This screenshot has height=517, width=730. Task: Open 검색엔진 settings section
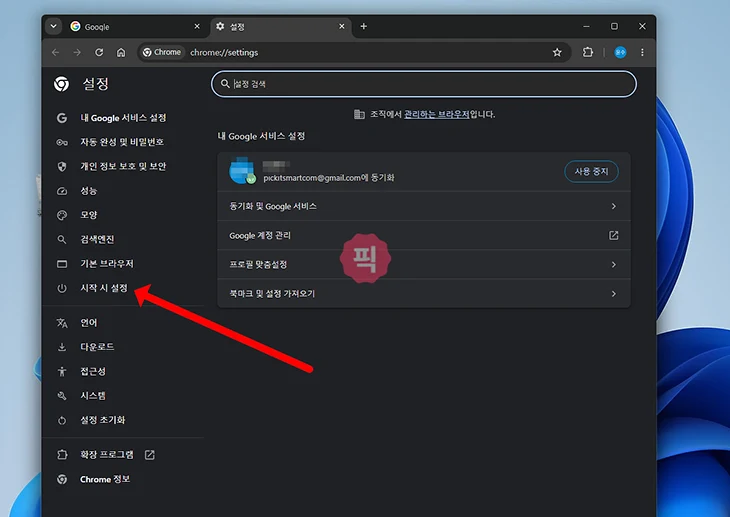pos(97,239)
